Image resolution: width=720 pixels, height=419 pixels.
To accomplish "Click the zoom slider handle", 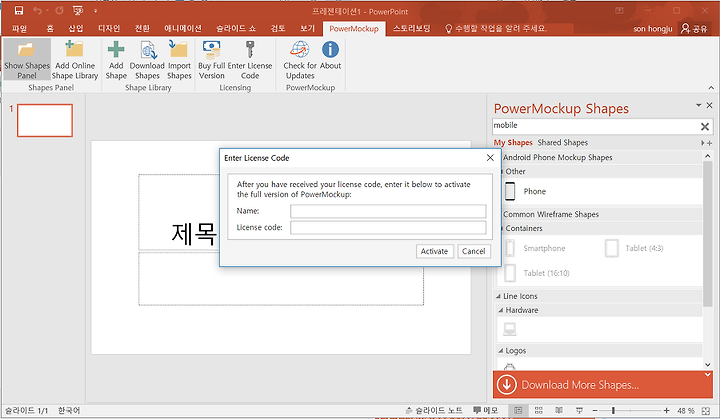I will [613, 410].
